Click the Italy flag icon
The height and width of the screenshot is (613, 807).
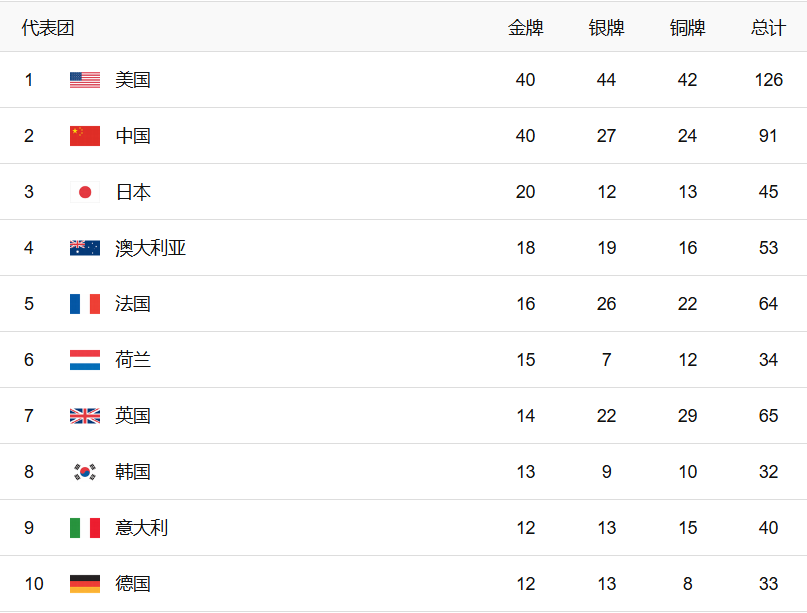pyautogui.click(x=85, y=528)
